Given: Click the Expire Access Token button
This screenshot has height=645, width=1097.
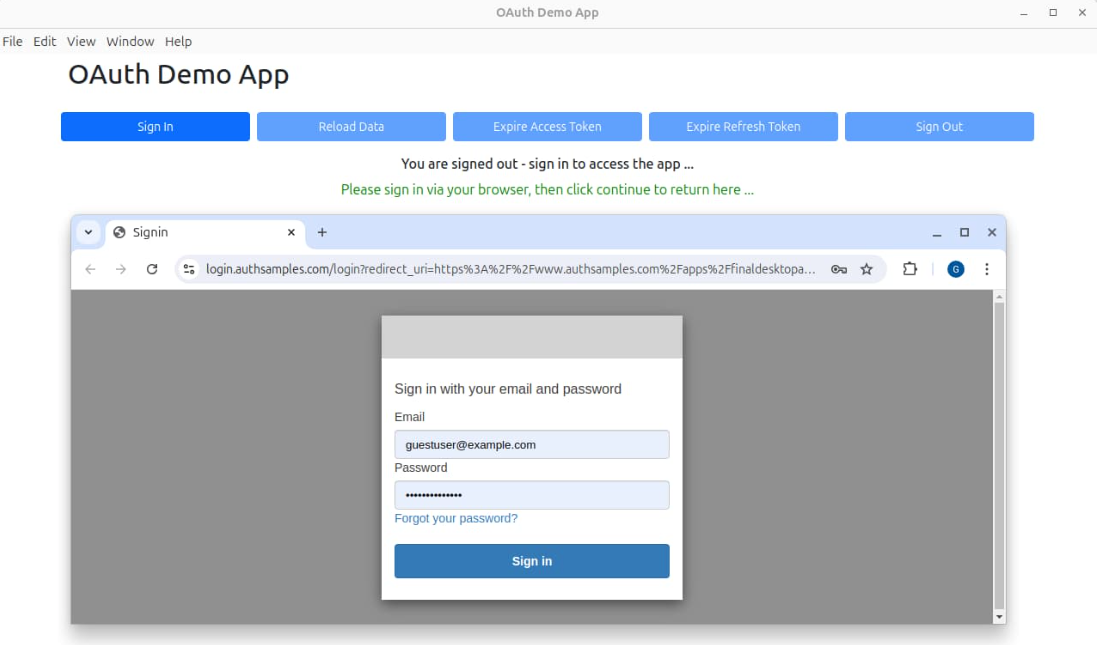Looking at the screenshot, I should click(x=547, y=127).
